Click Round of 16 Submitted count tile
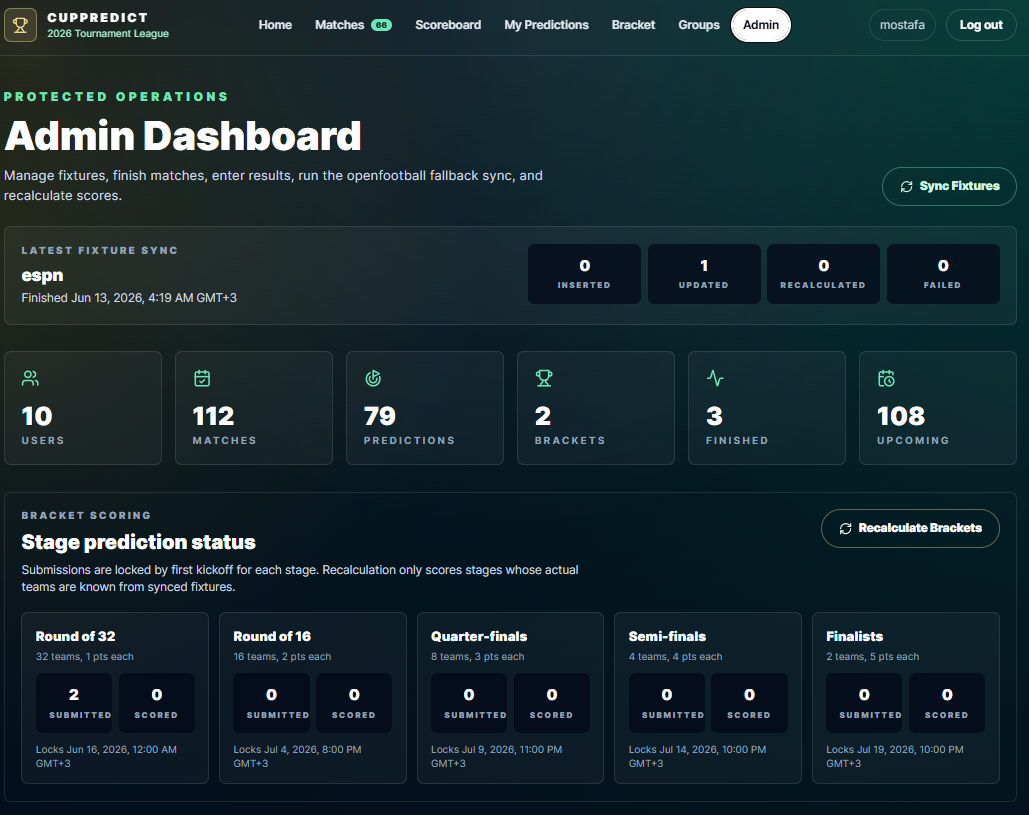 272,703
